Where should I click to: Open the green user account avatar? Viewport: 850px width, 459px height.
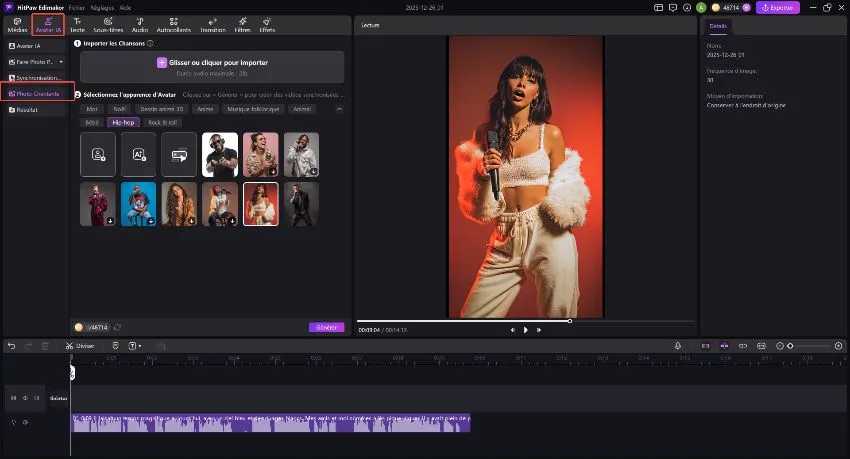pos(701,8)
